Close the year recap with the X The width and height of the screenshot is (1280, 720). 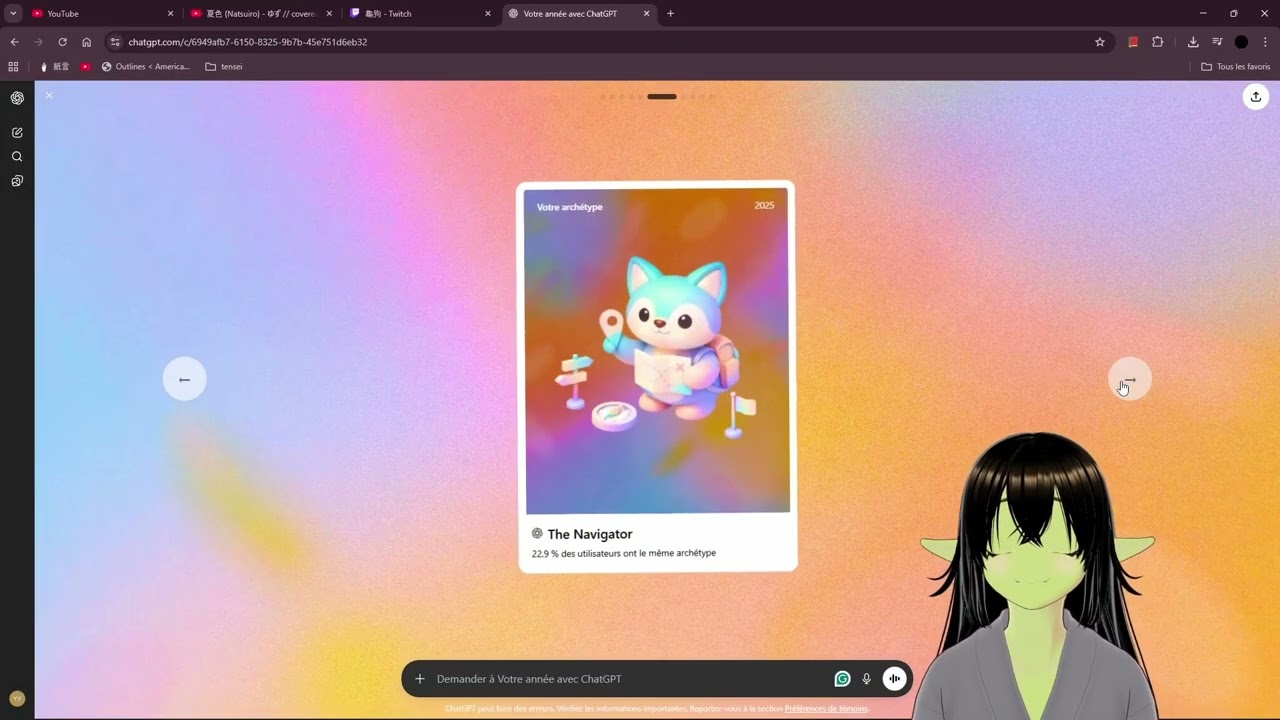[x=49, y=95]
